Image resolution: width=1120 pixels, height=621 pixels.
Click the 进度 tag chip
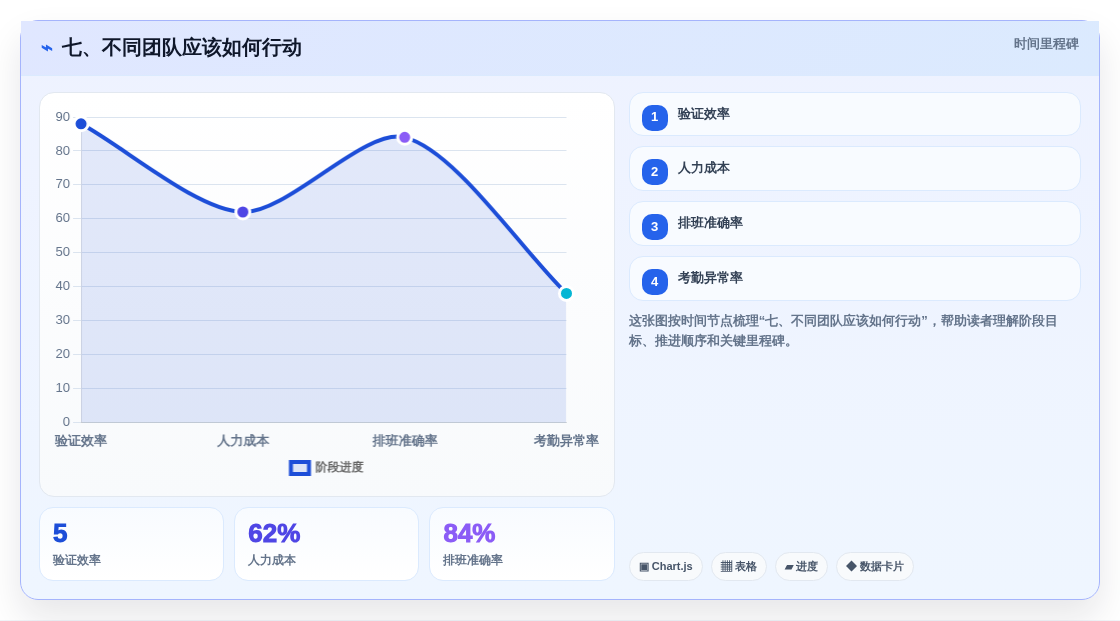[x=801, y=567]
